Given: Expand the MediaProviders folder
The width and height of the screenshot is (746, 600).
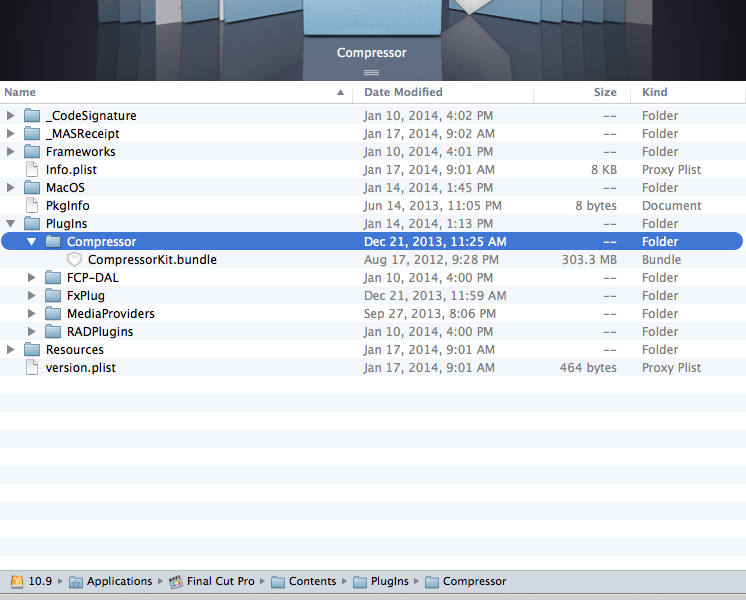Looking at the screenshot, I should tap(31, 314).
